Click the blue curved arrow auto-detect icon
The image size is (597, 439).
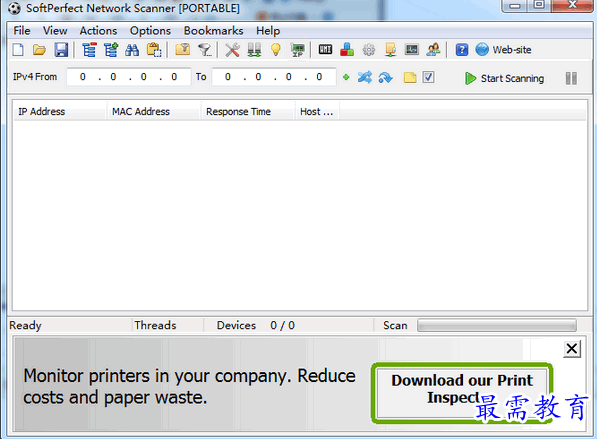[385, 78]
